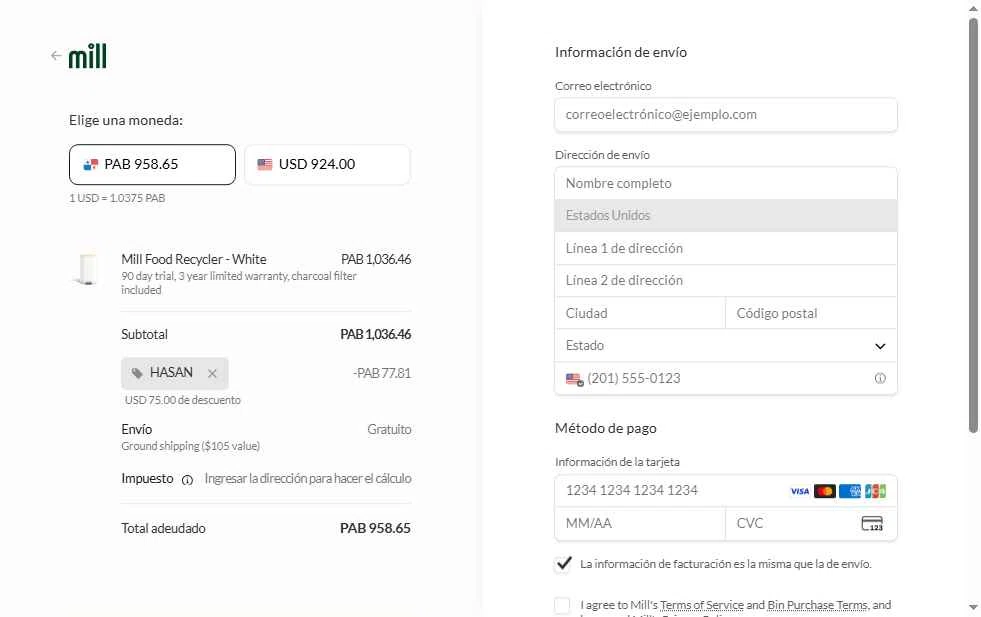The image size is (981, 617).
Task: Open the Impuesto info tooltip icon
Action: point(187,480)
